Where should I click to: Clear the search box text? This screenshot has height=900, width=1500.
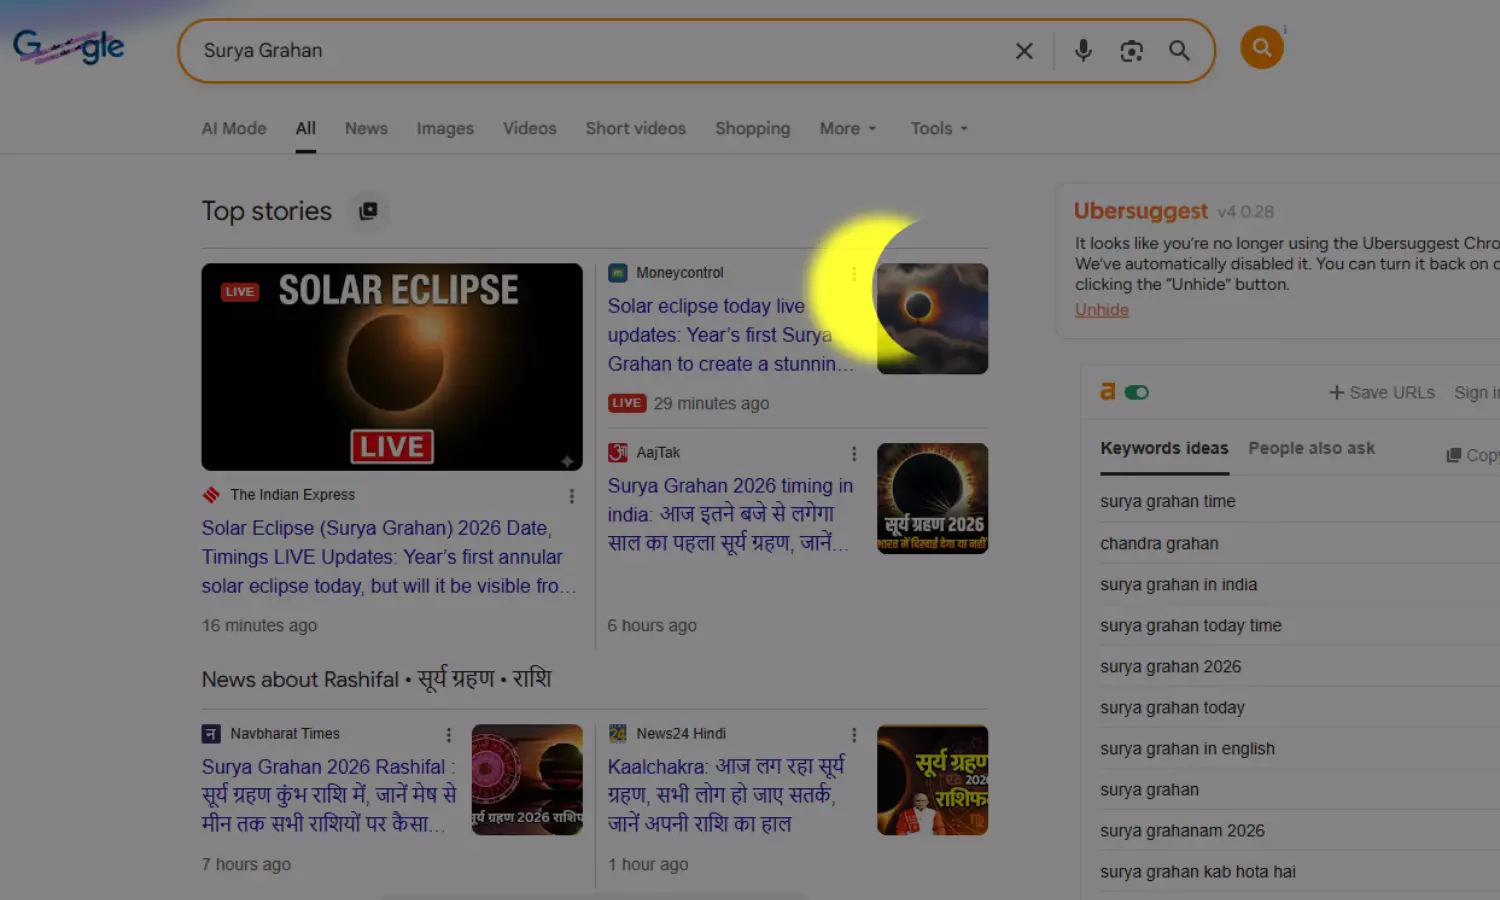[x=1024, y=51]
